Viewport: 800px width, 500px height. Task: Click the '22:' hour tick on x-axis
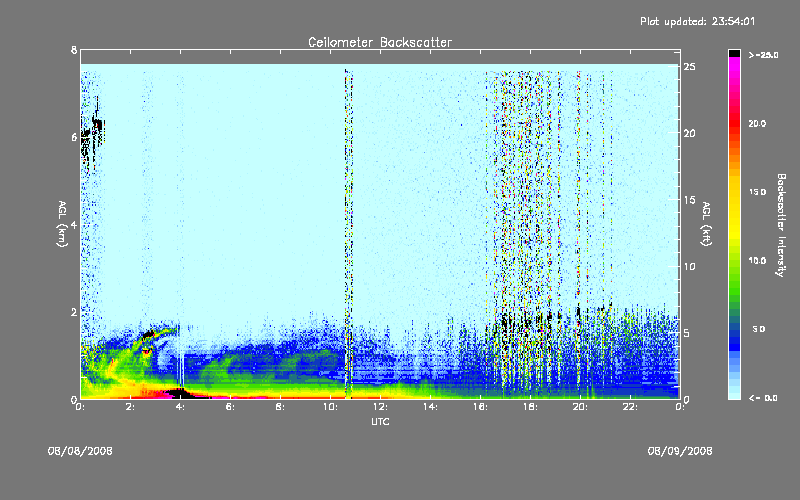630,407
